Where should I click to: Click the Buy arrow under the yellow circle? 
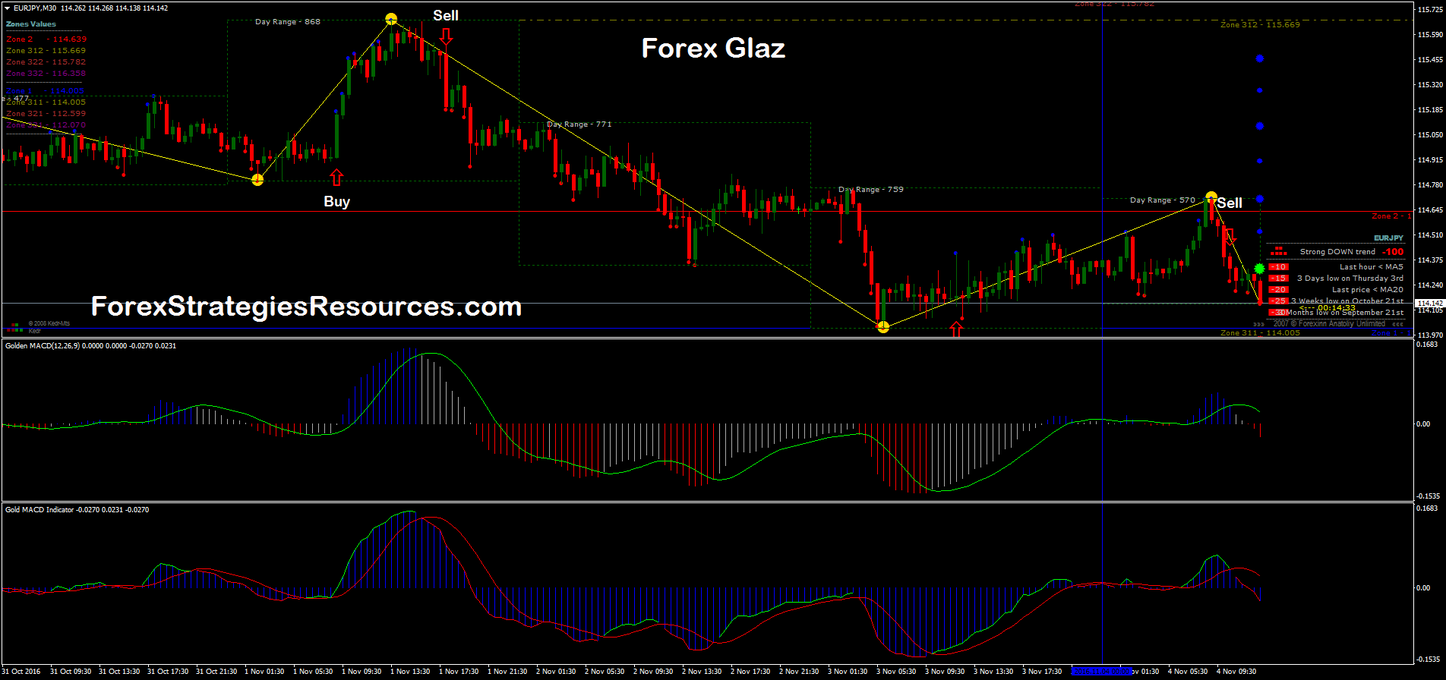pyautogui.click(x=336, y=179)
